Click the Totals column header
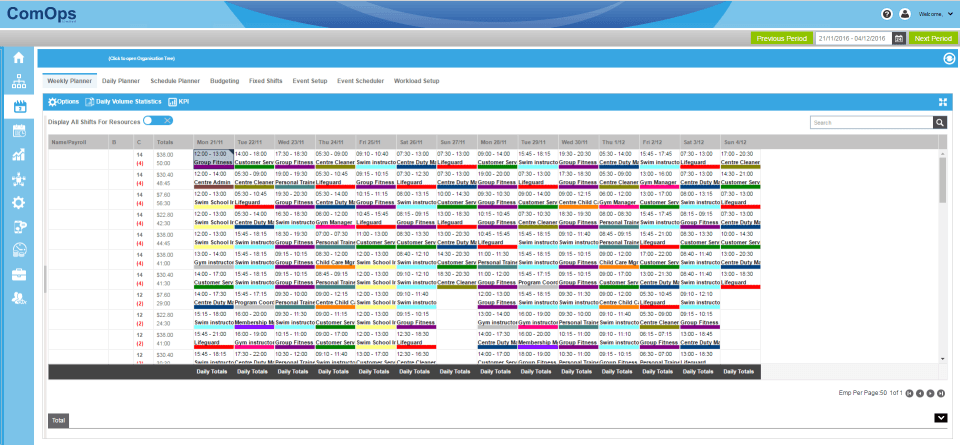Viewport: 960px width, 445px height. point(173,141)
